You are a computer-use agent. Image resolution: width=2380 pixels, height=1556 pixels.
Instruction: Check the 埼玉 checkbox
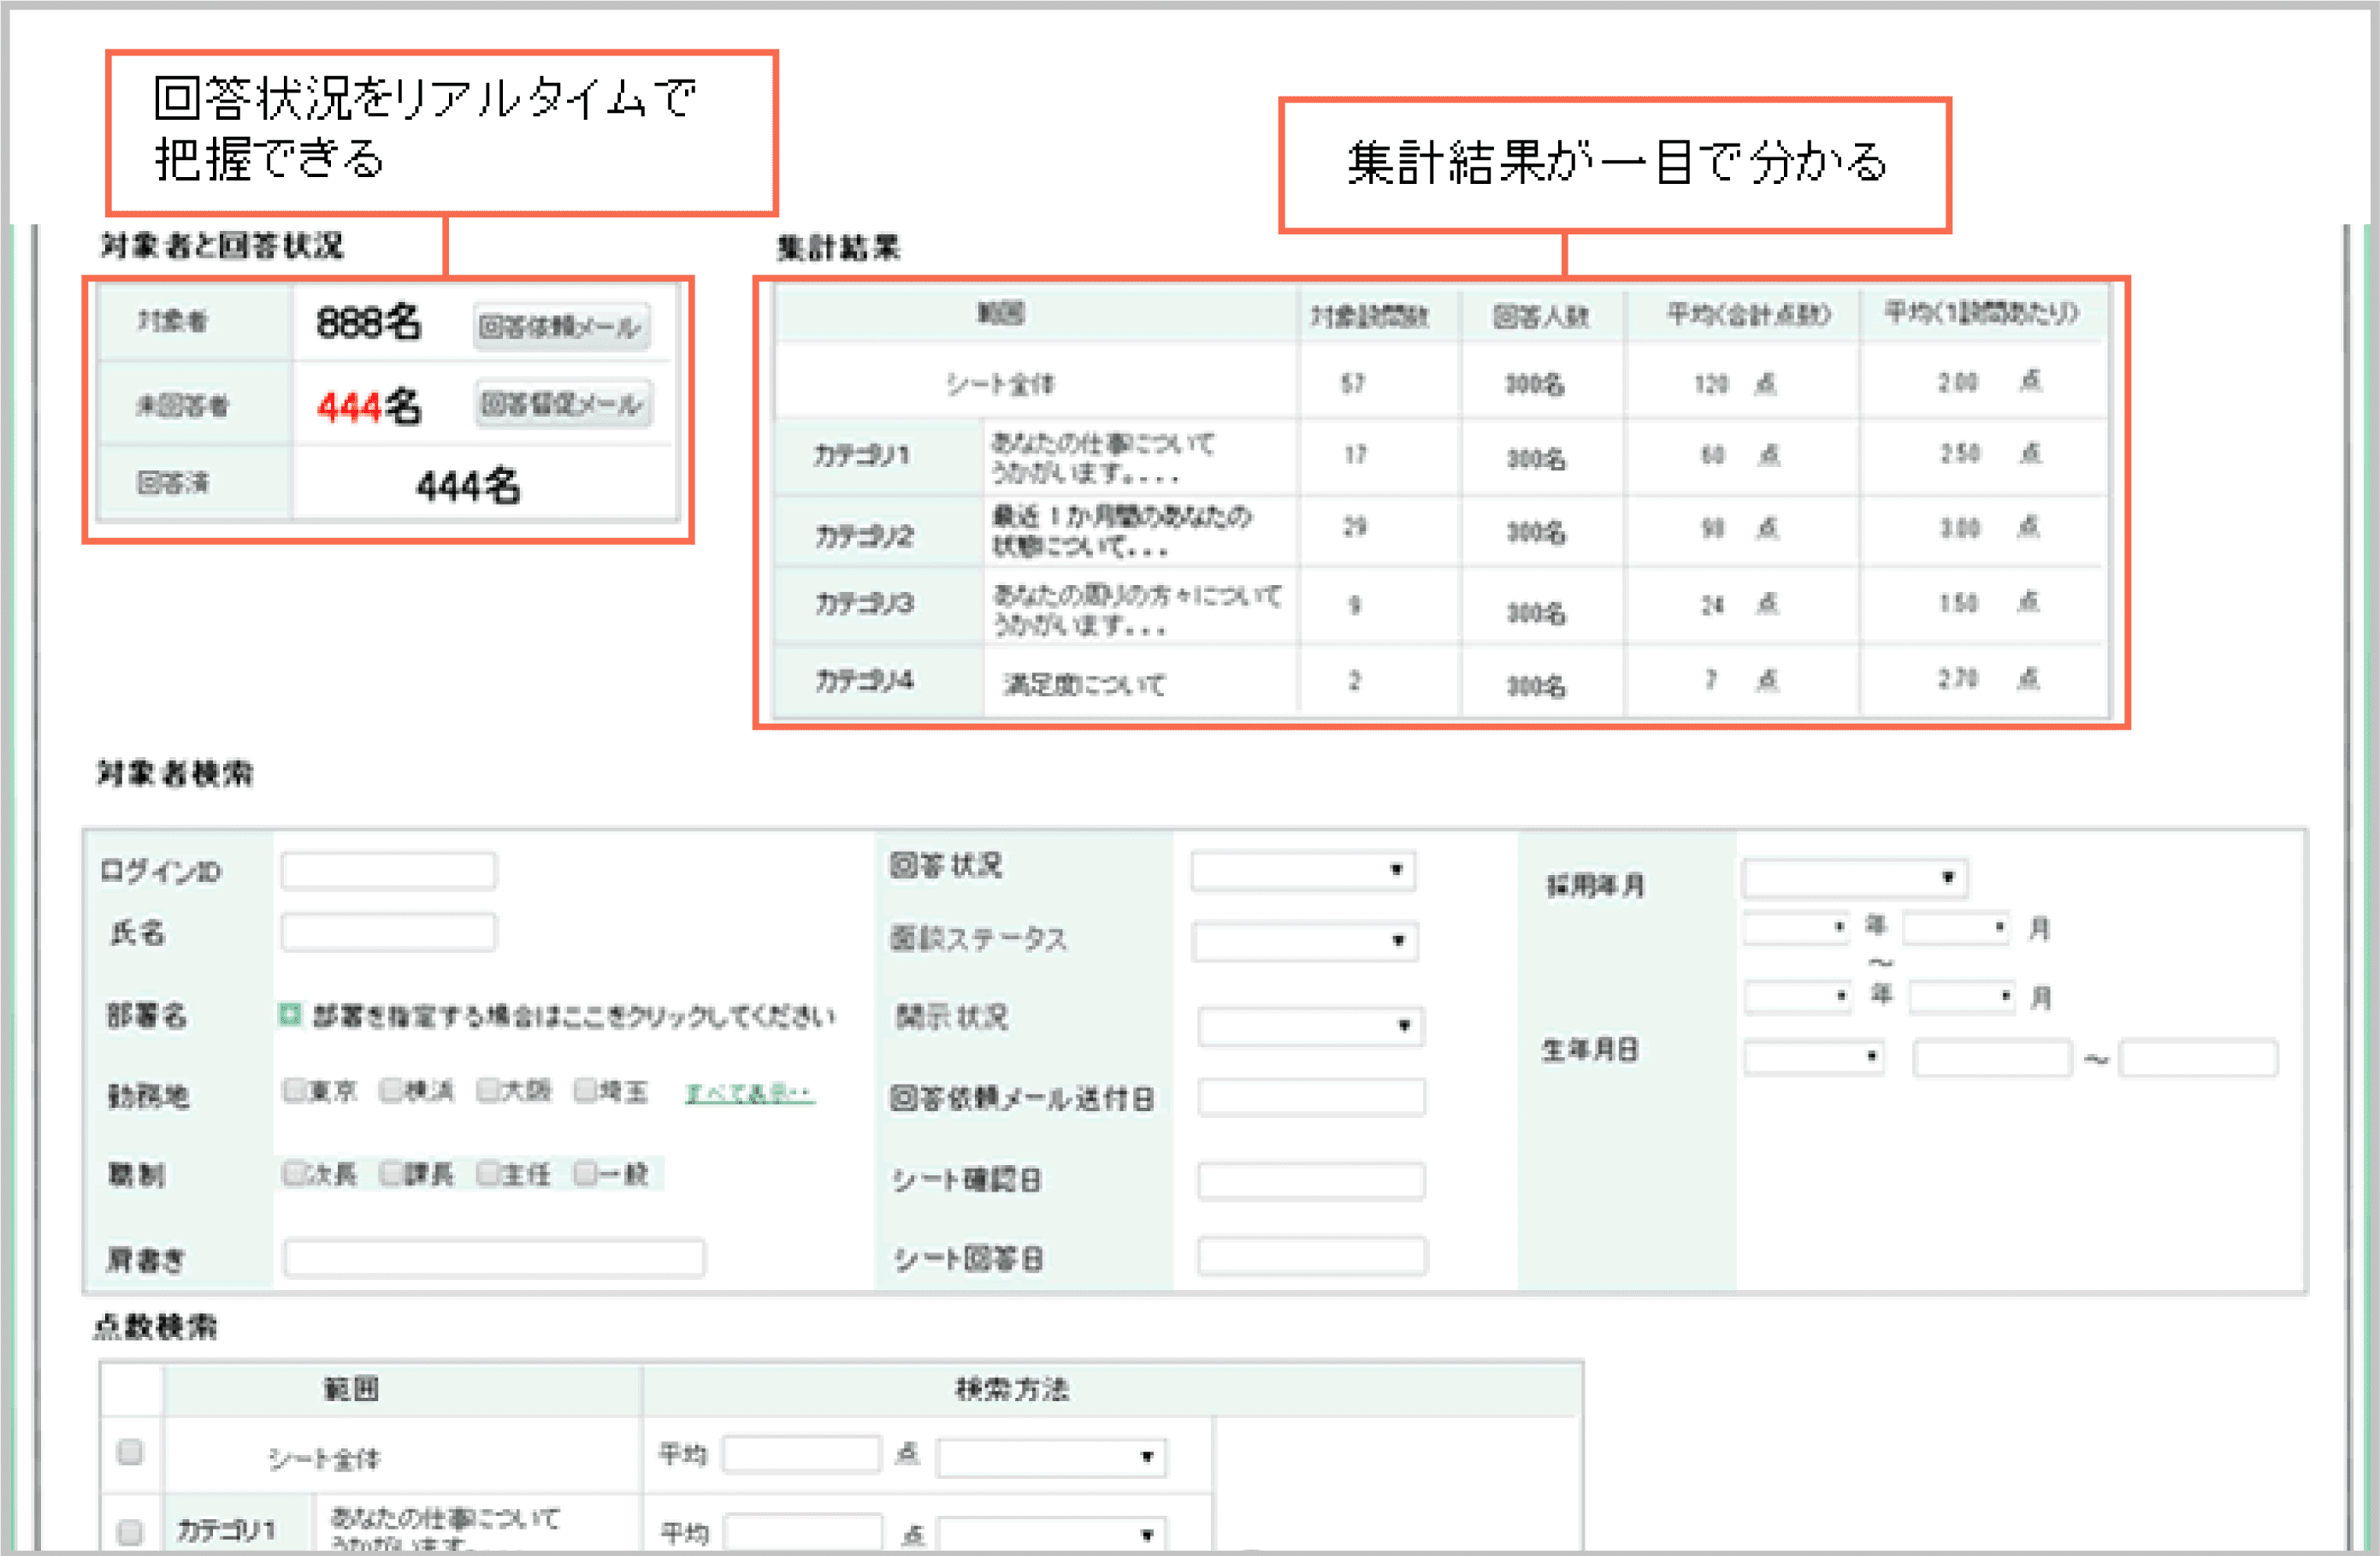[x=586, y=1090]
